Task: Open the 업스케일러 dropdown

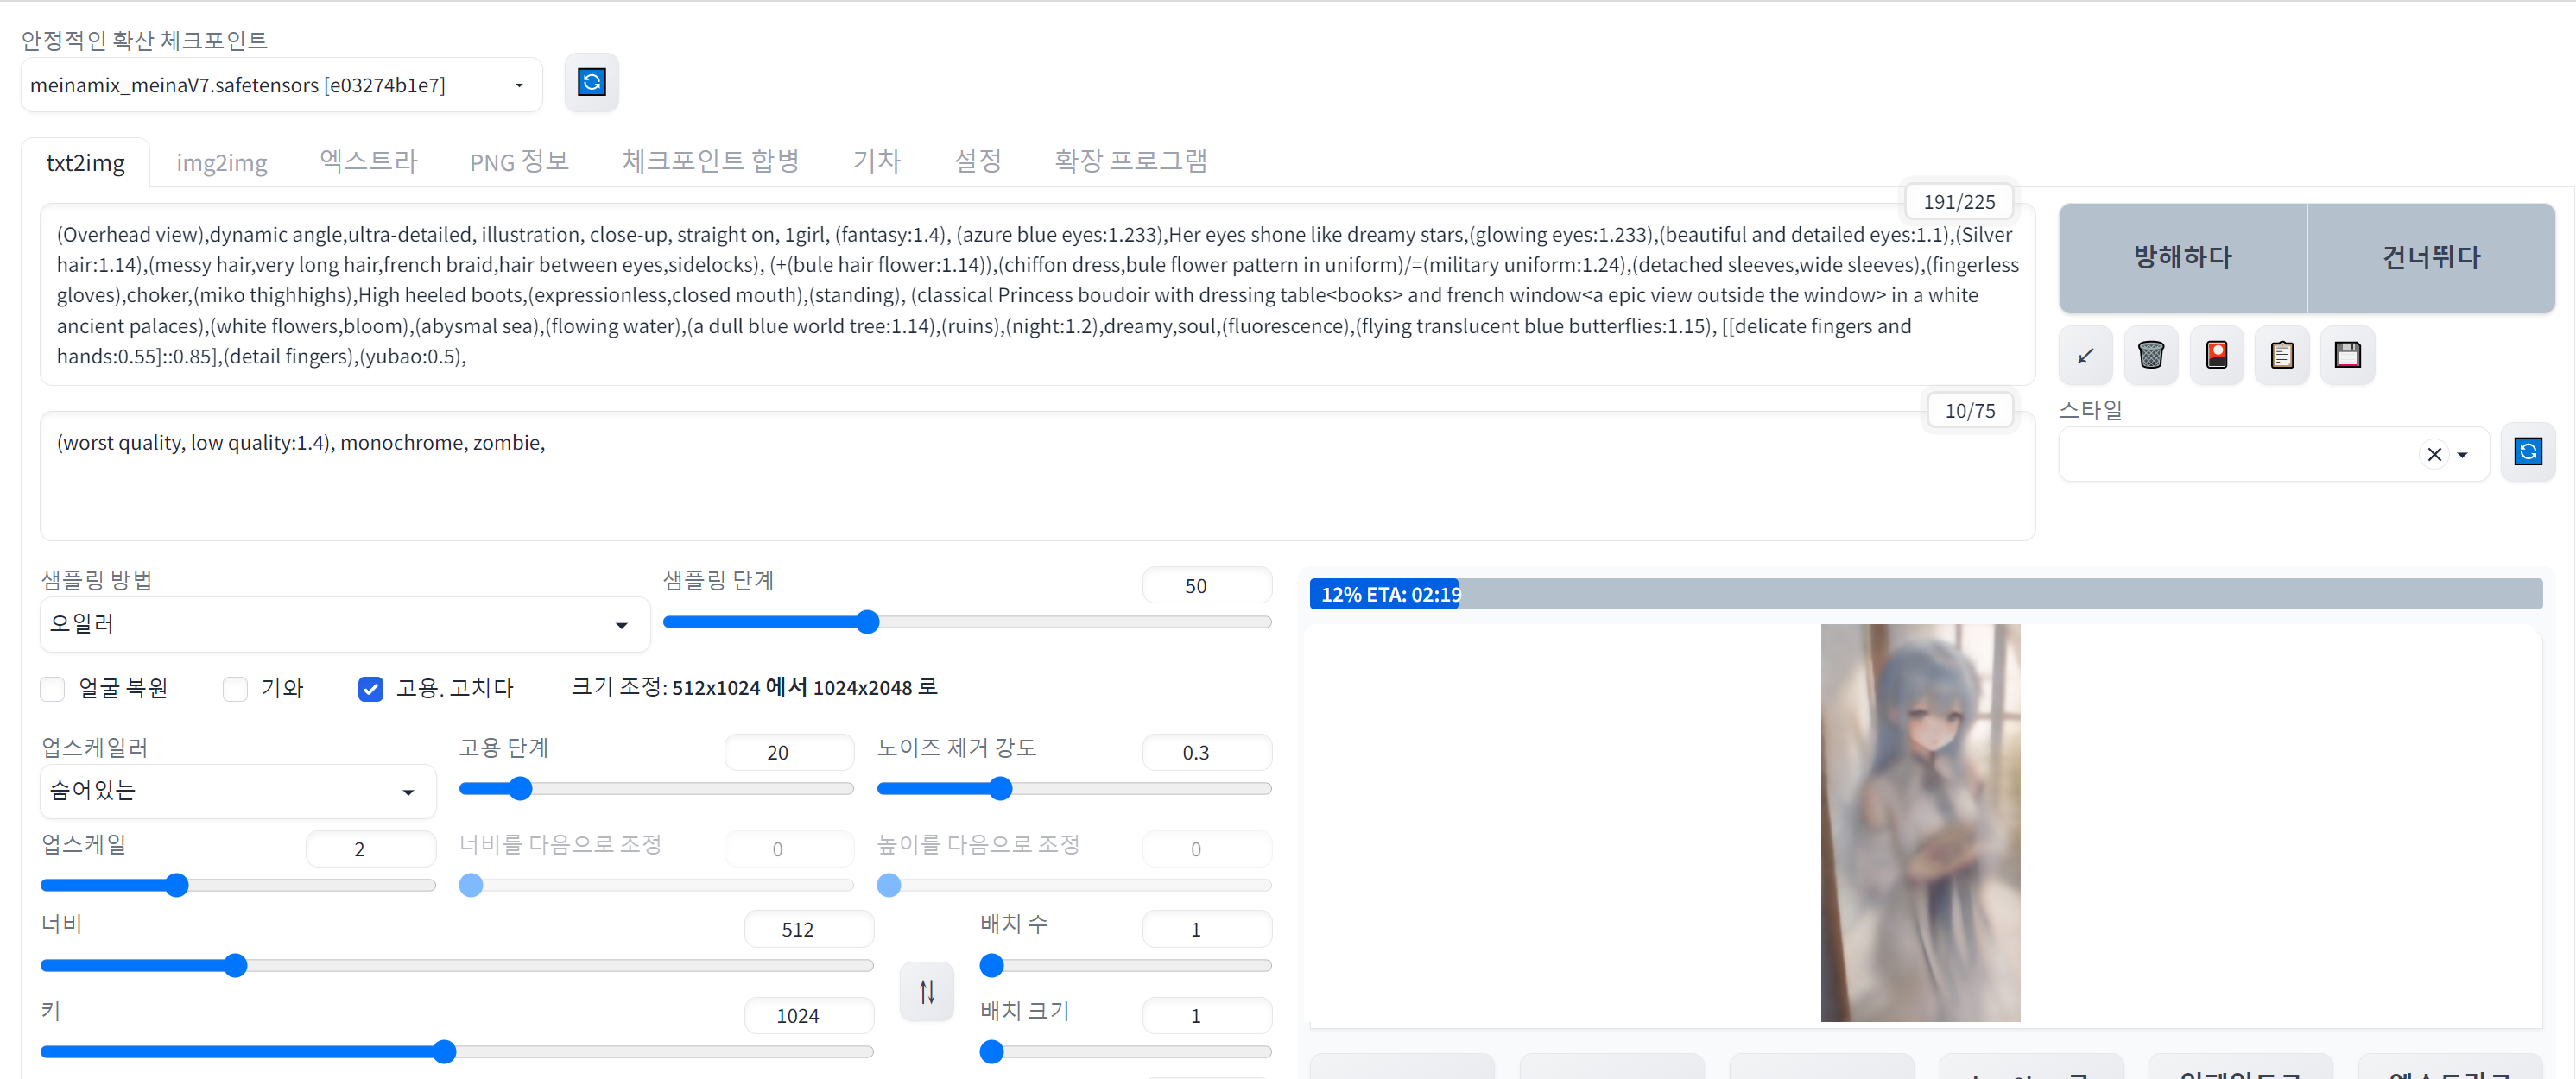Action: point(237,791)
